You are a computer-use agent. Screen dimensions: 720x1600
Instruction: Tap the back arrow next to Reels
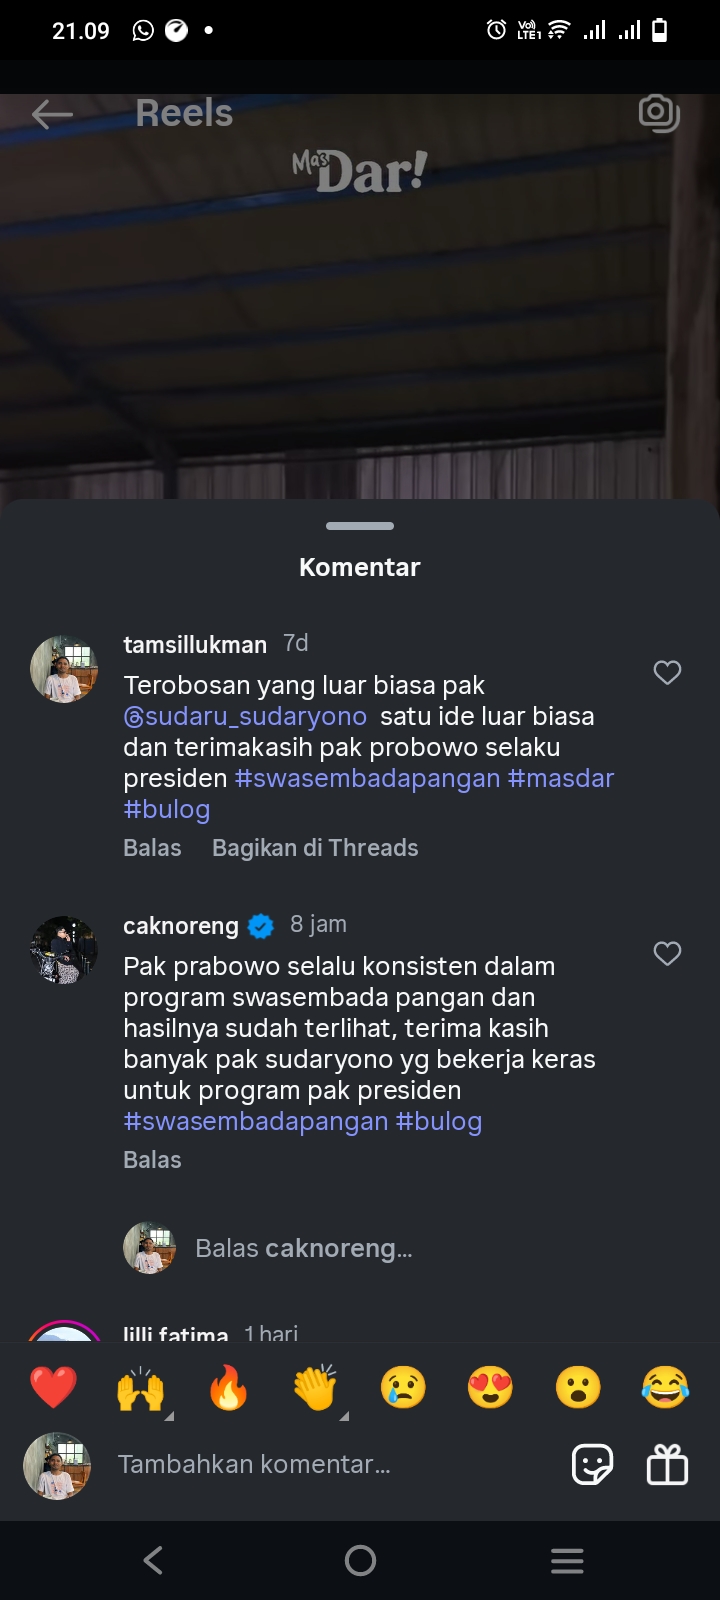52,114
